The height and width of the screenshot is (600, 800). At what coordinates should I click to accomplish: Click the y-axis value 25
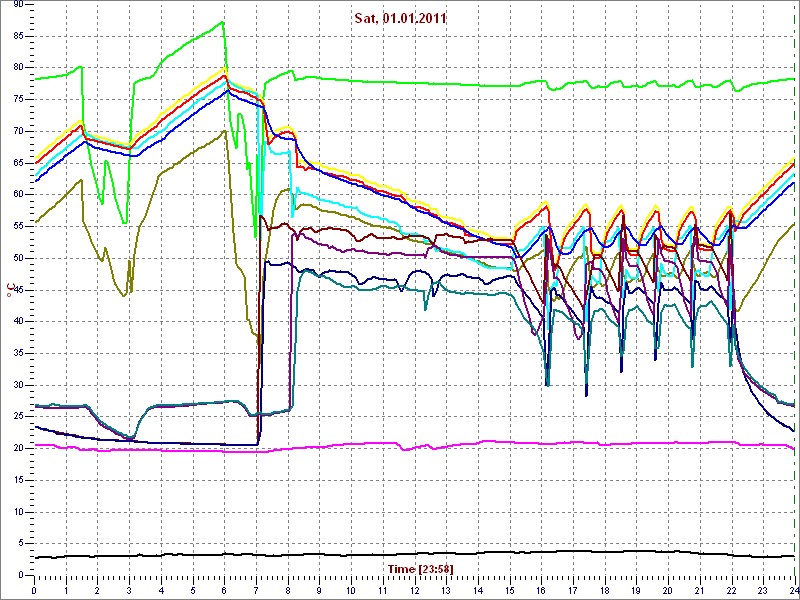[18, 417]
